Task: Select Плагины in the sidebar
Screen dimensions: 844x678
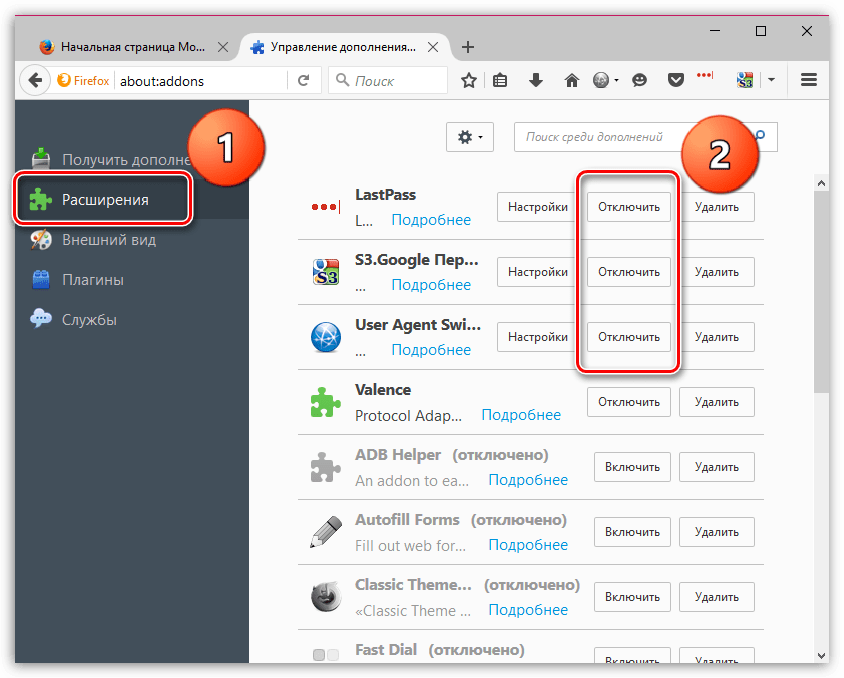Action: pyautogui.click(x=93, y=280)
